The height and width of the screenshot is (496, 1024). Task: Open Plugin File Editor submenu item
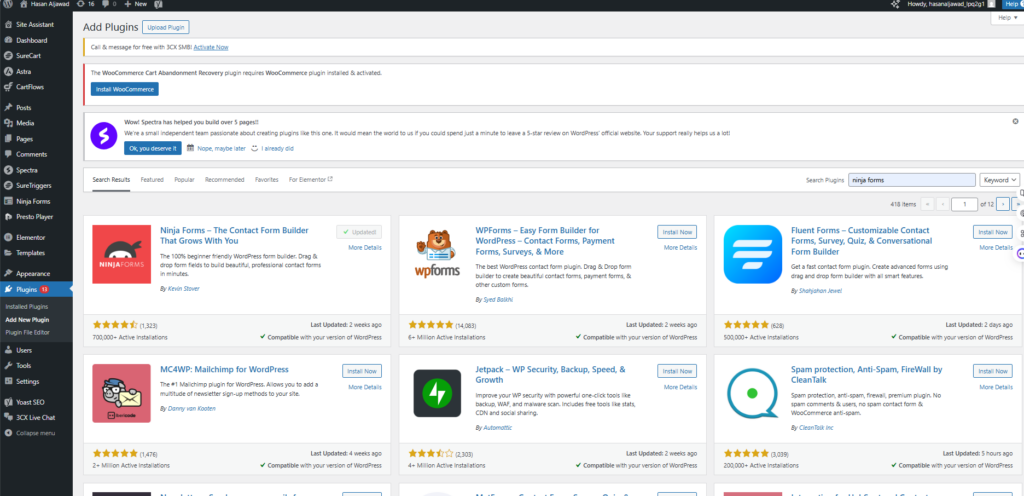tap(27, 333)
